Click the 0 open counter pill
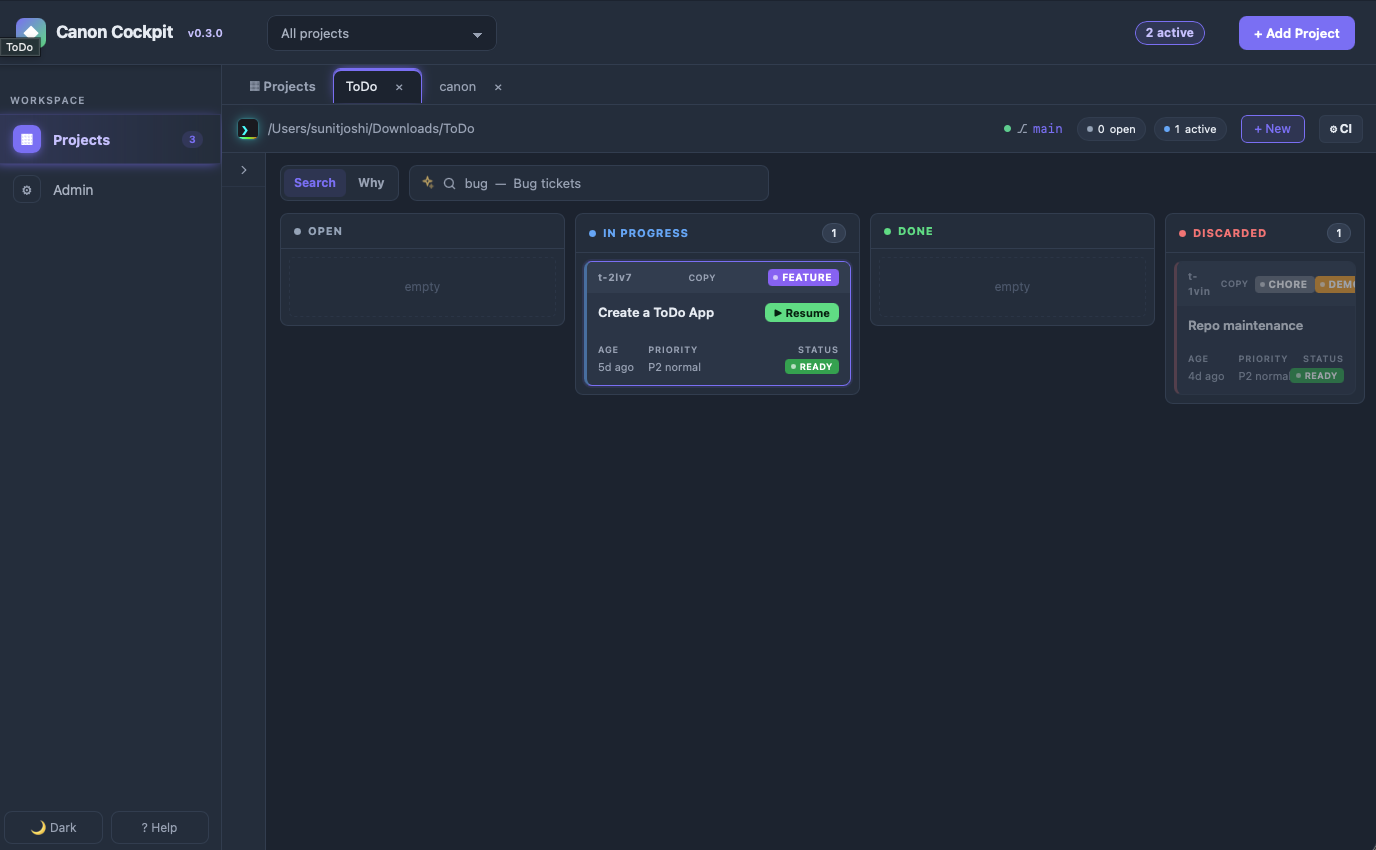This screenshot has height=850, width=1376. pyautogui.click(x=1111, y=129)
